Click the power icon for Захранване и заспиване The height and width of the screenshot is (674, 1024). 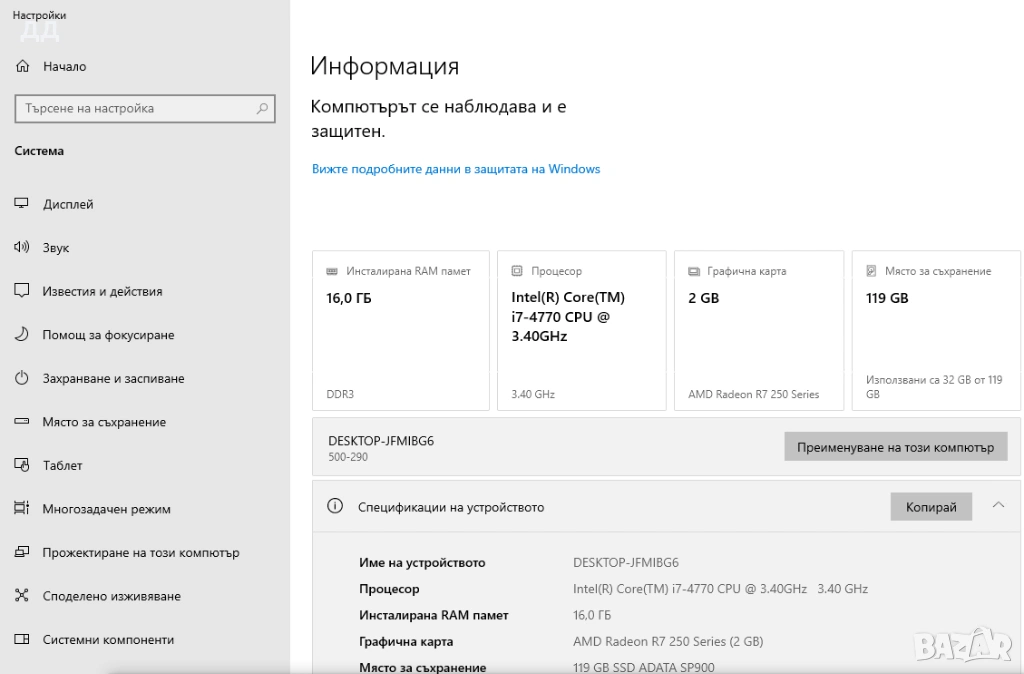pyautogui.click(x=22, y=378)
